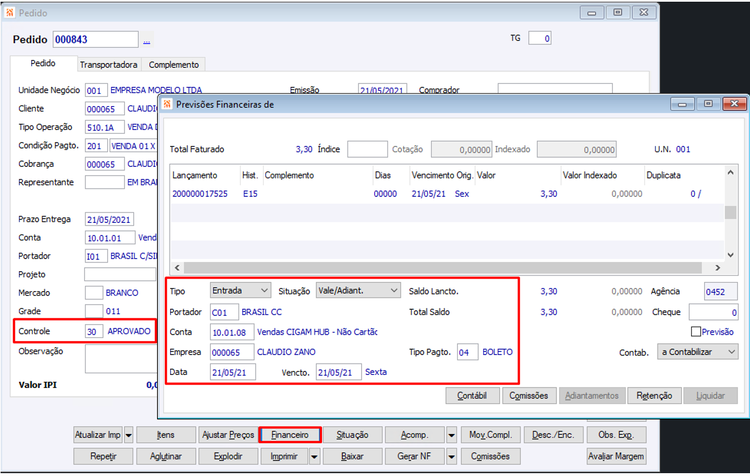Viewport: 750px width, 476px height.
Task: Click the grid's right scroll arrow
Action: point(717,267)
